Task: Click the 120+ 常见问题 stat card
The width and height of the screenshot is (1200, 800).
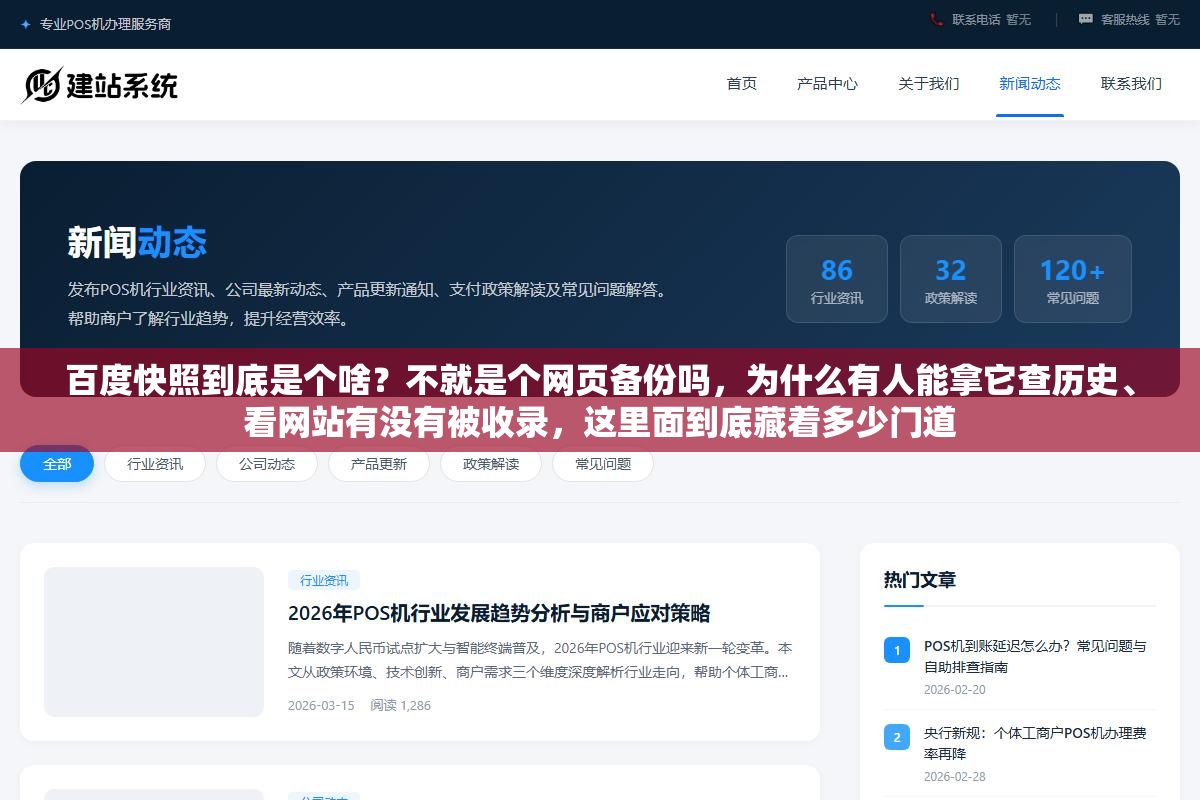Action: (x=1073, y=279)
